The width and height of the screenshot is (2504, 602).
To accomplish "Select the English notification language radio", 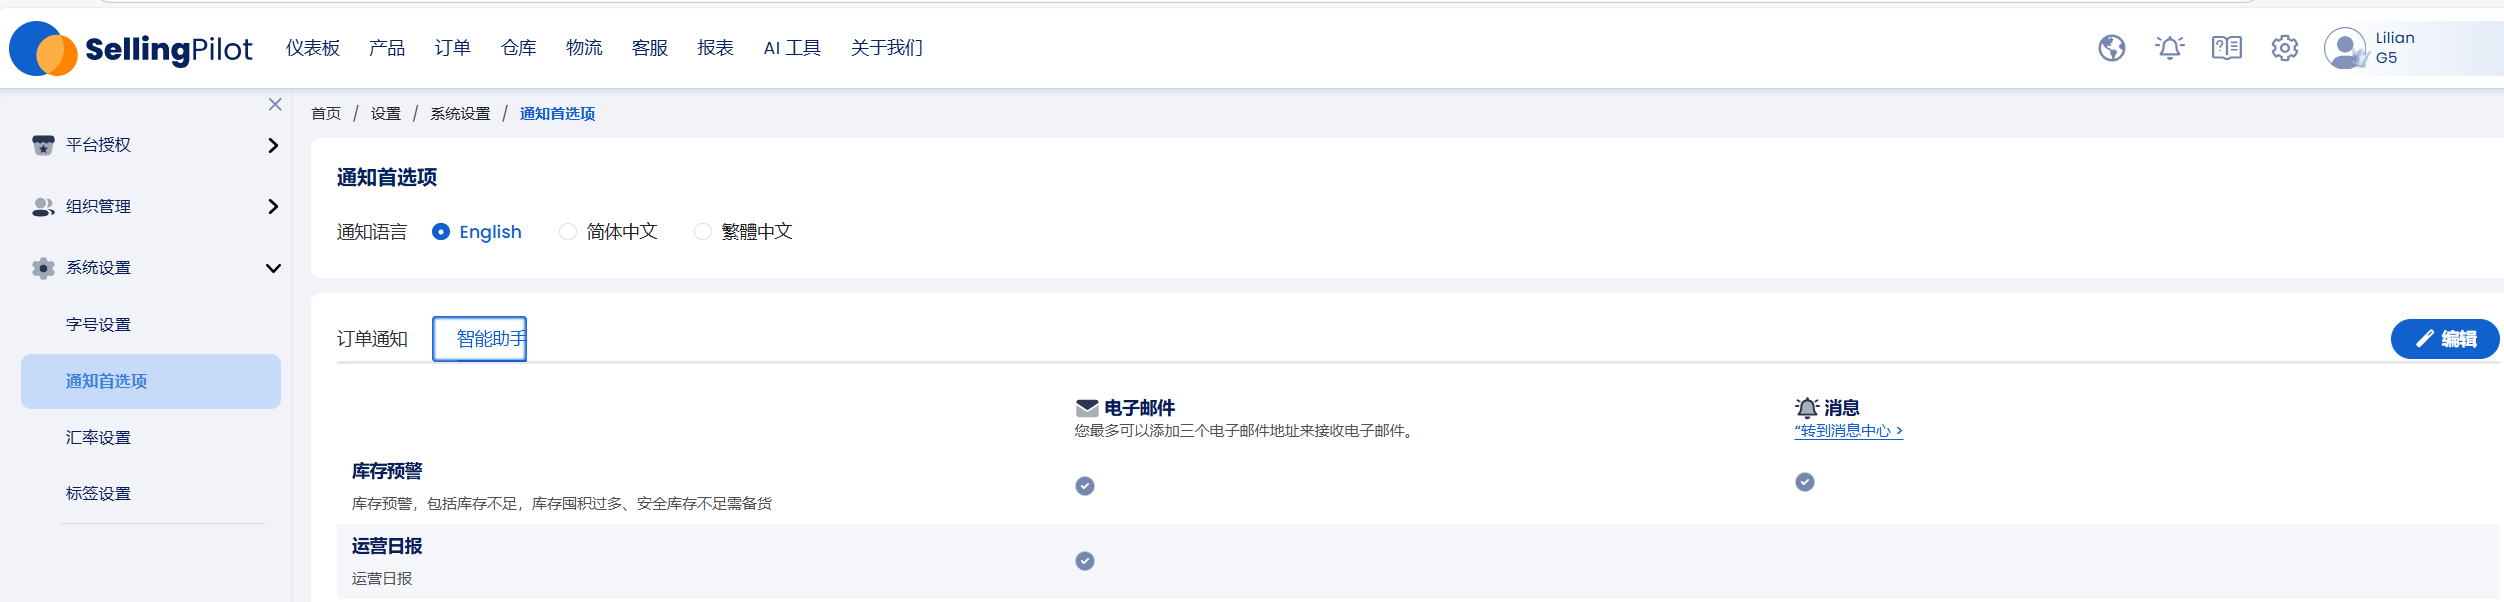I will tap(440, 232).
